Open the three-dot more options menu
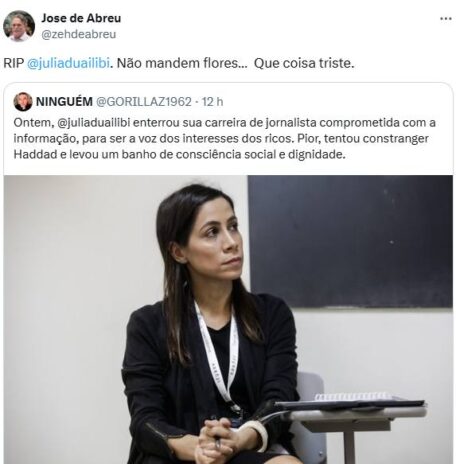The height and width of the screenshot is (464, 456). click(x=446, y=19)
